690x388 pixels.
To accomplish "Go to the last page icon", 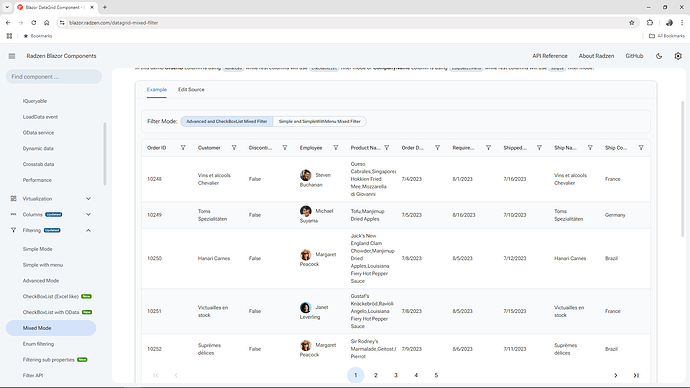I will 636,375.
